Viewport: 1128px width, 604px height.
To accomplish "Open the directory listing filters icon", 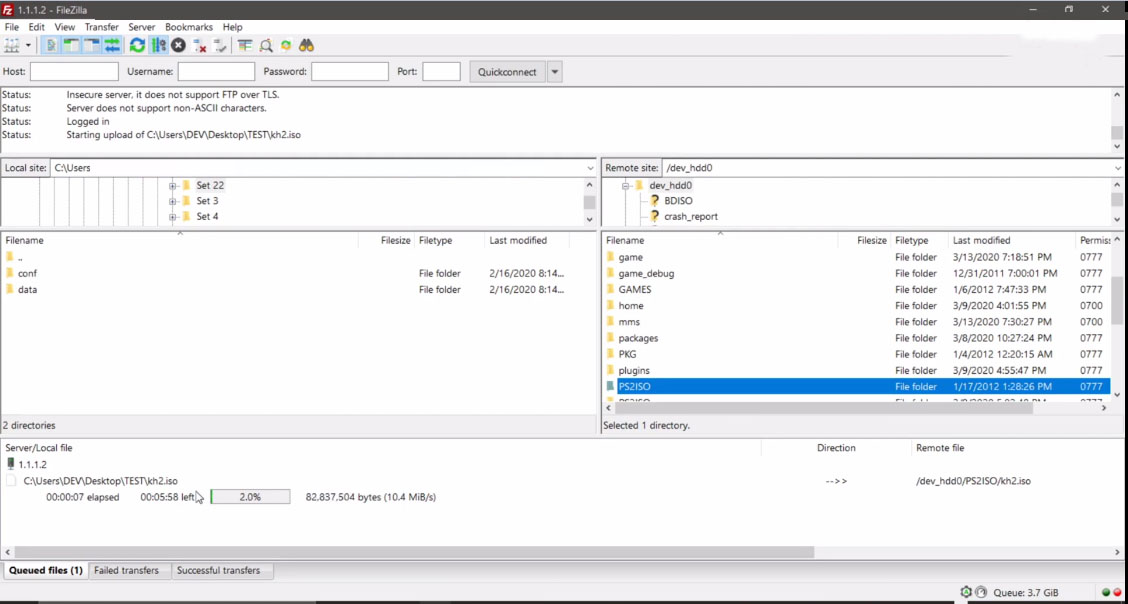I will (x=245, y=46).
